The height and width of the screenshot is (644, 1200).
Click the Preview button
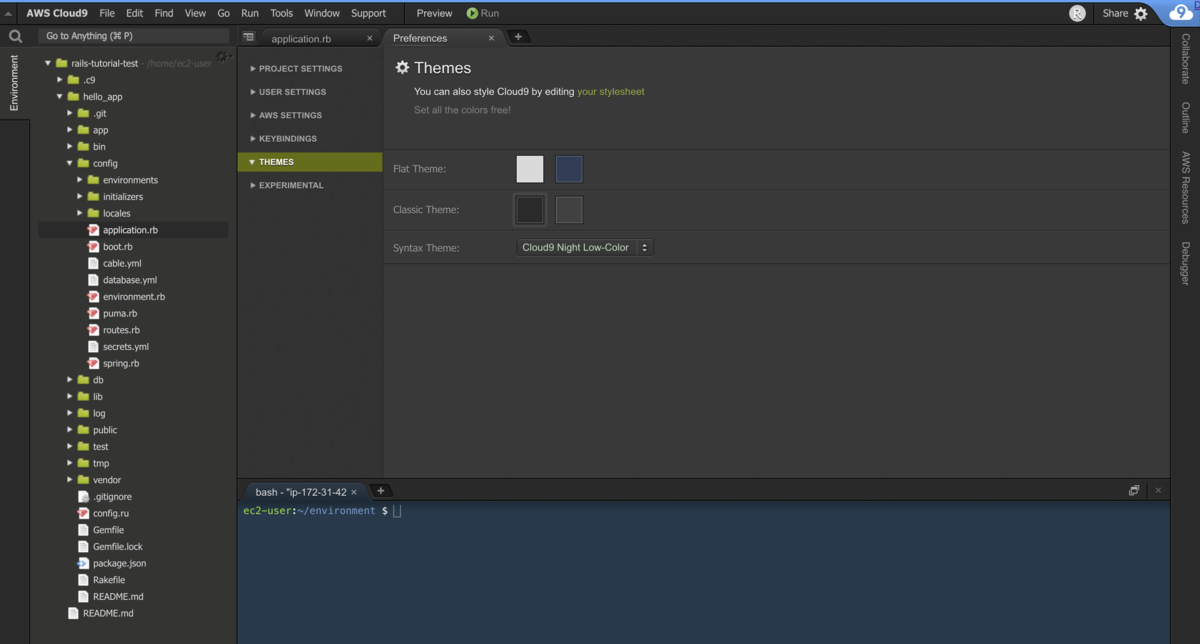434,13
